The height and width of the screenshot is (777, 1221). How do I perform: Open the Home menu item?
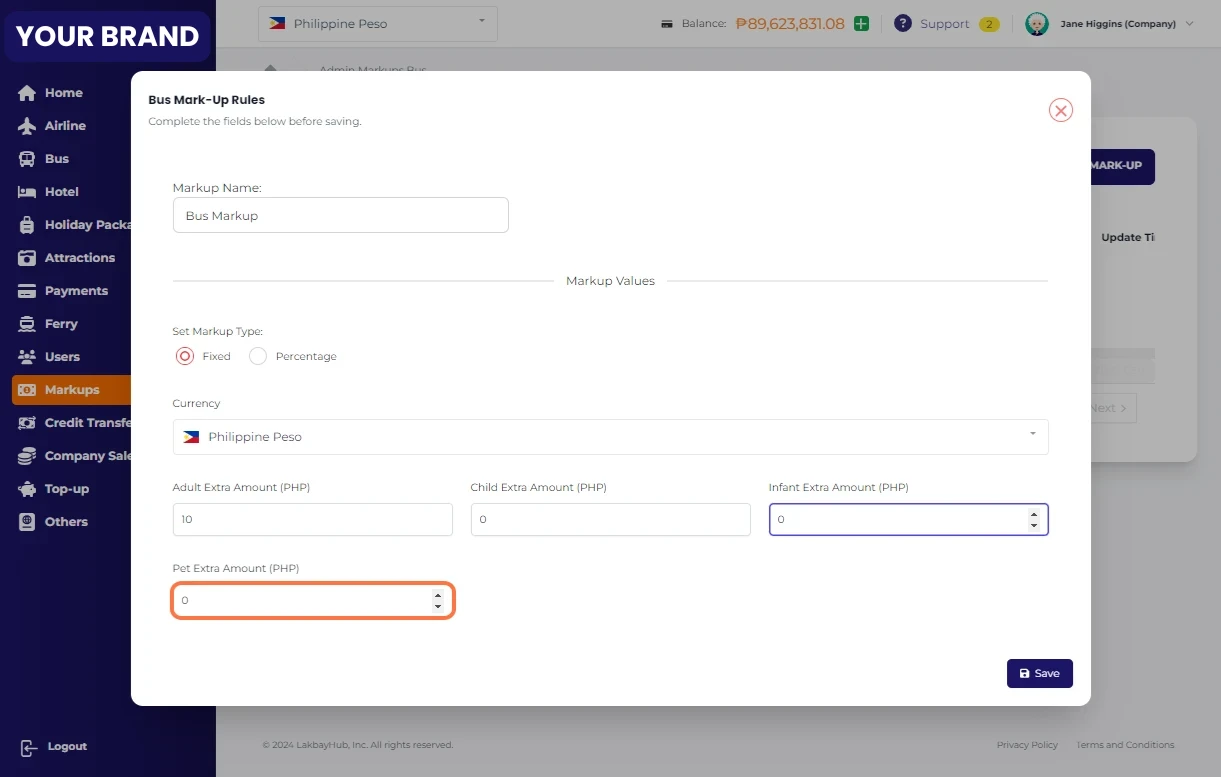pos(63,93)
